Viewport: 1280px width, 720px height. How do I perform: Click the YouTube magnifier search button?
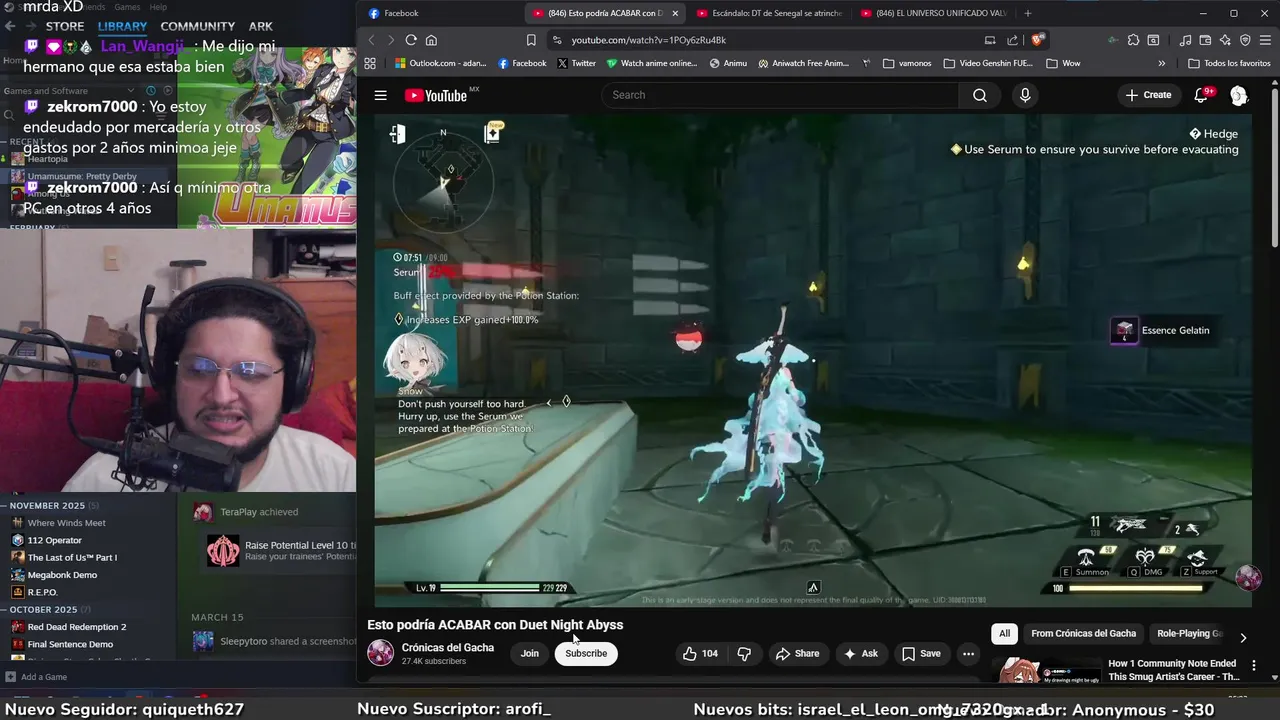pyautogui.click(x=980, y=95)
